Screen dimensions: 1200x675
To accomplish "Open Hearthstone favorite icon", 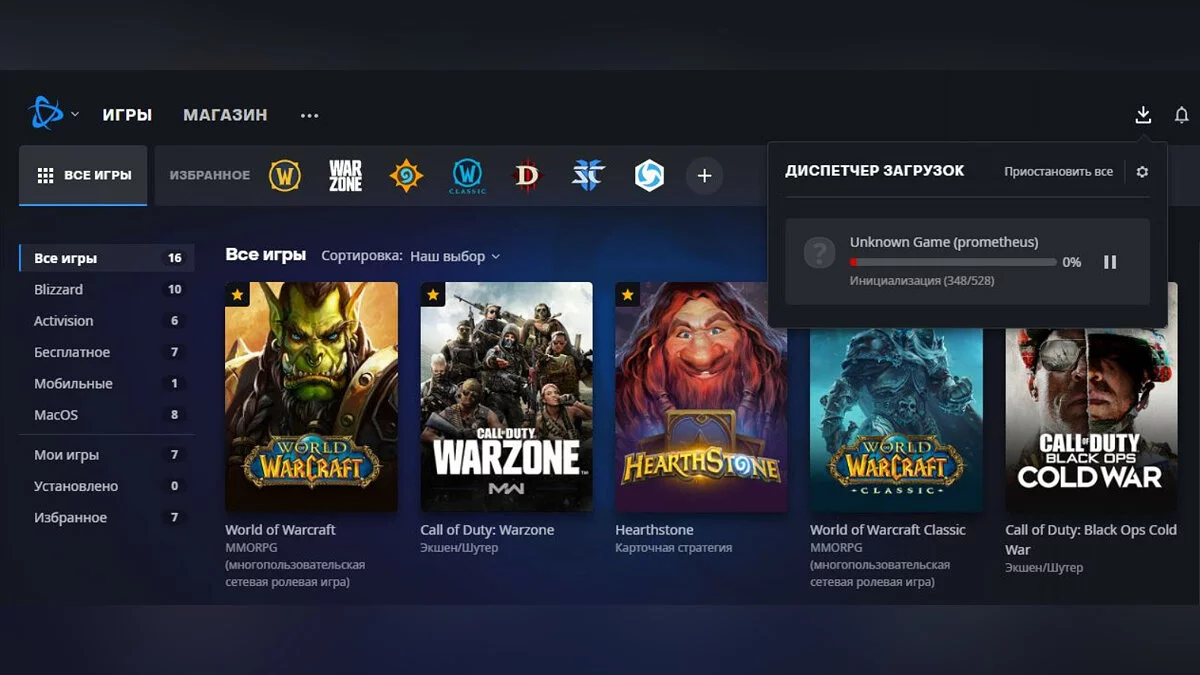I will tap(406, 176).
